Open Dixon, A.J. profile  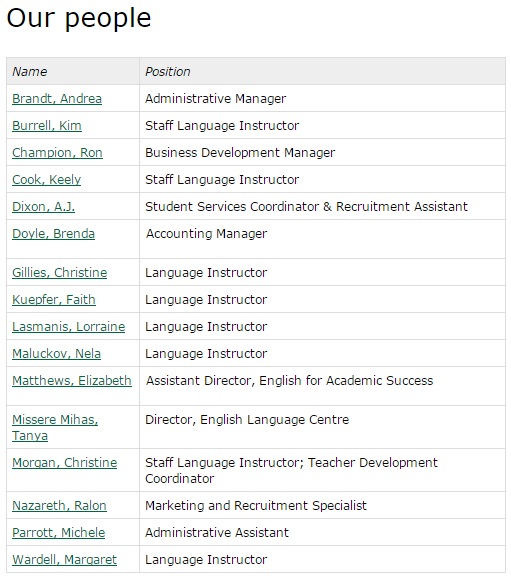coord(43,207)
